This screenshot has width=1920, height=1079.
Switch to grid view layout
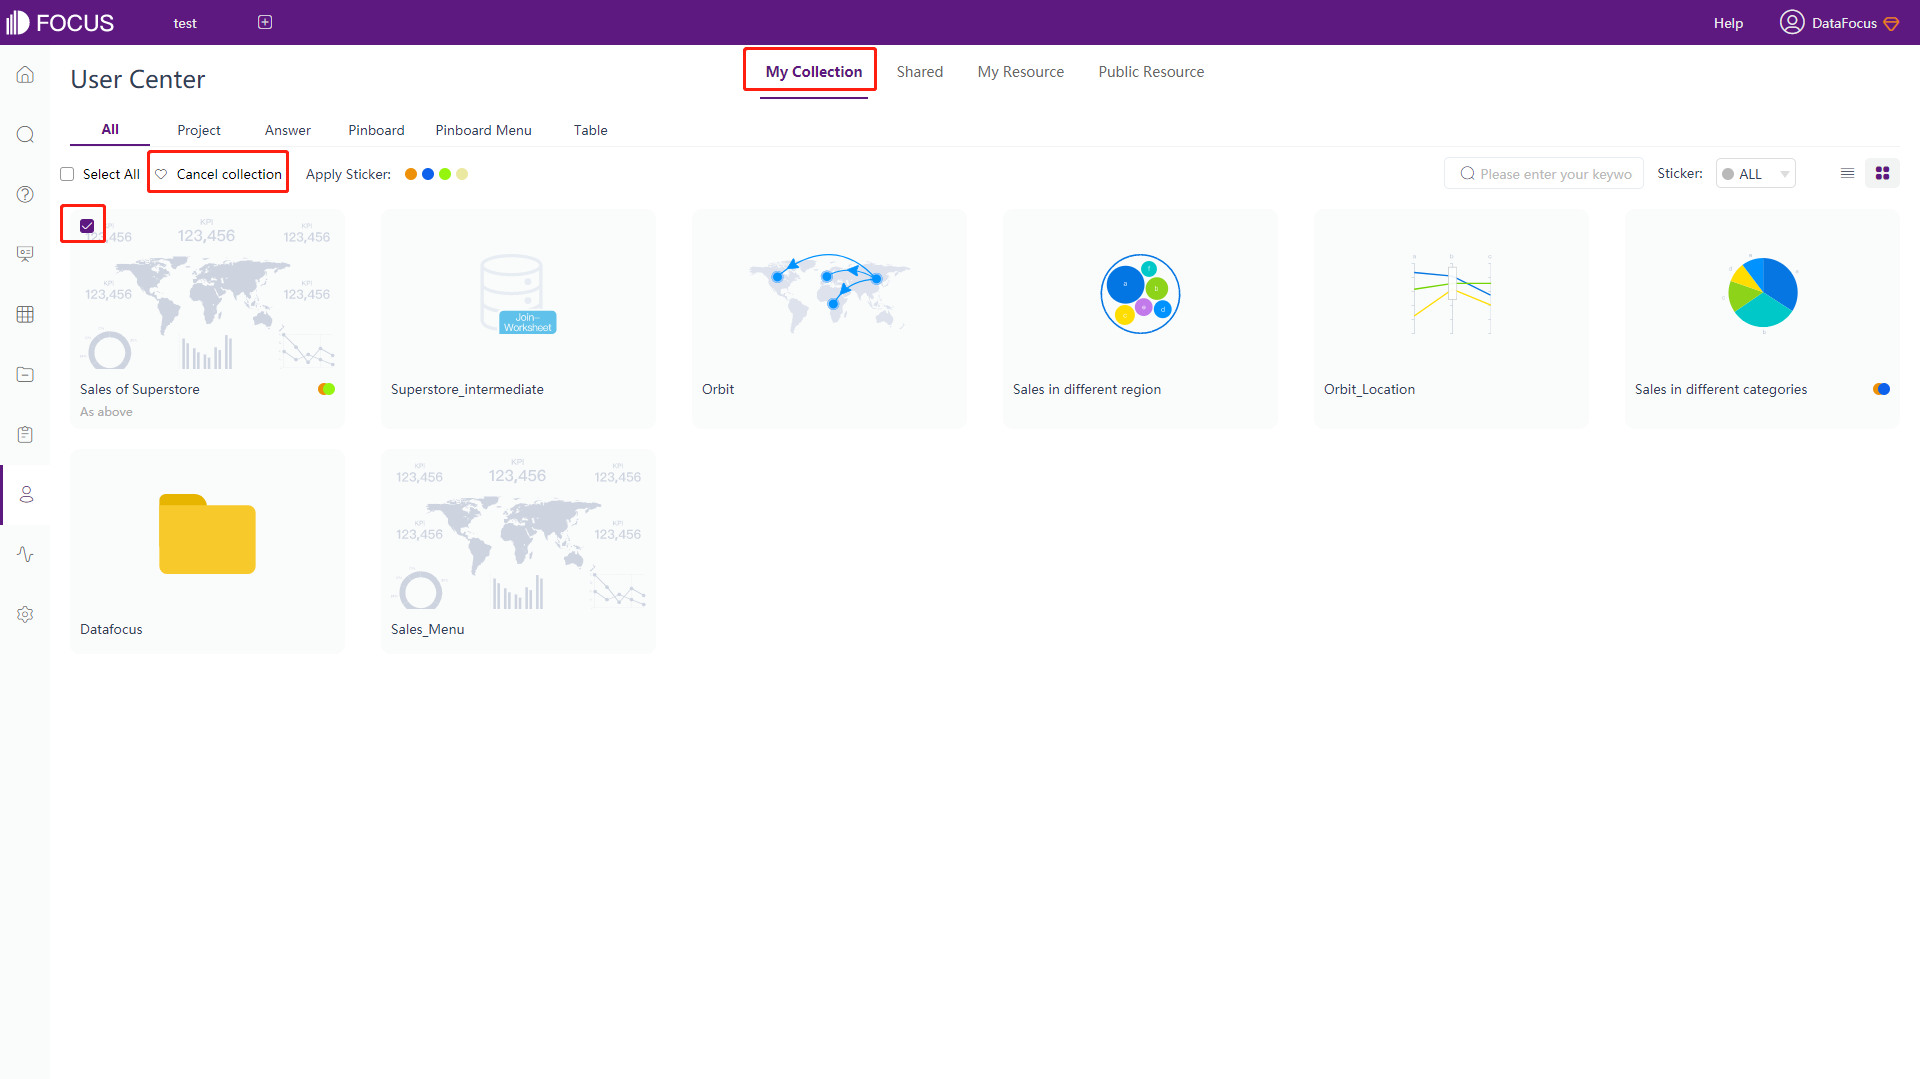[x=1882, y=173]
